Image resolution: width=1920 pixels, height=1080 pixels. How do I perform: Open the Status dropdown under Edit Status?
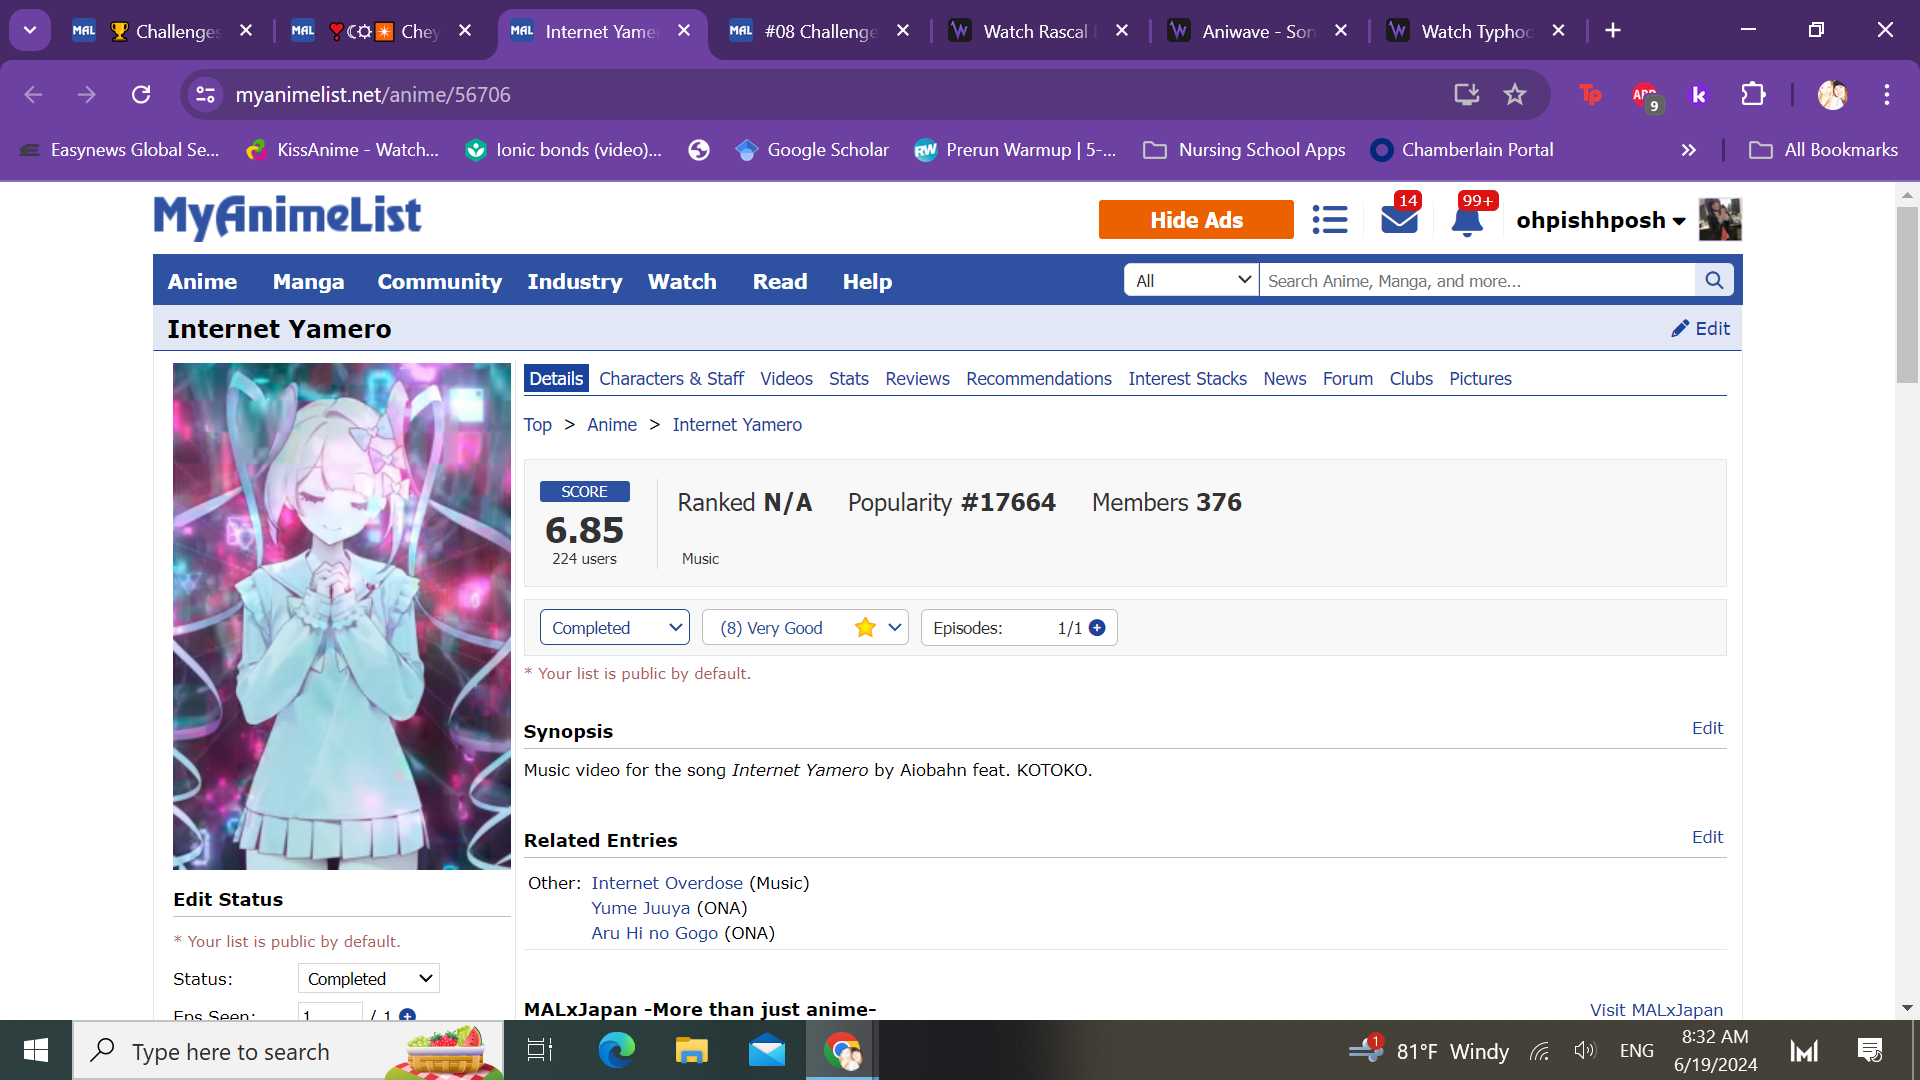point(369,979)
